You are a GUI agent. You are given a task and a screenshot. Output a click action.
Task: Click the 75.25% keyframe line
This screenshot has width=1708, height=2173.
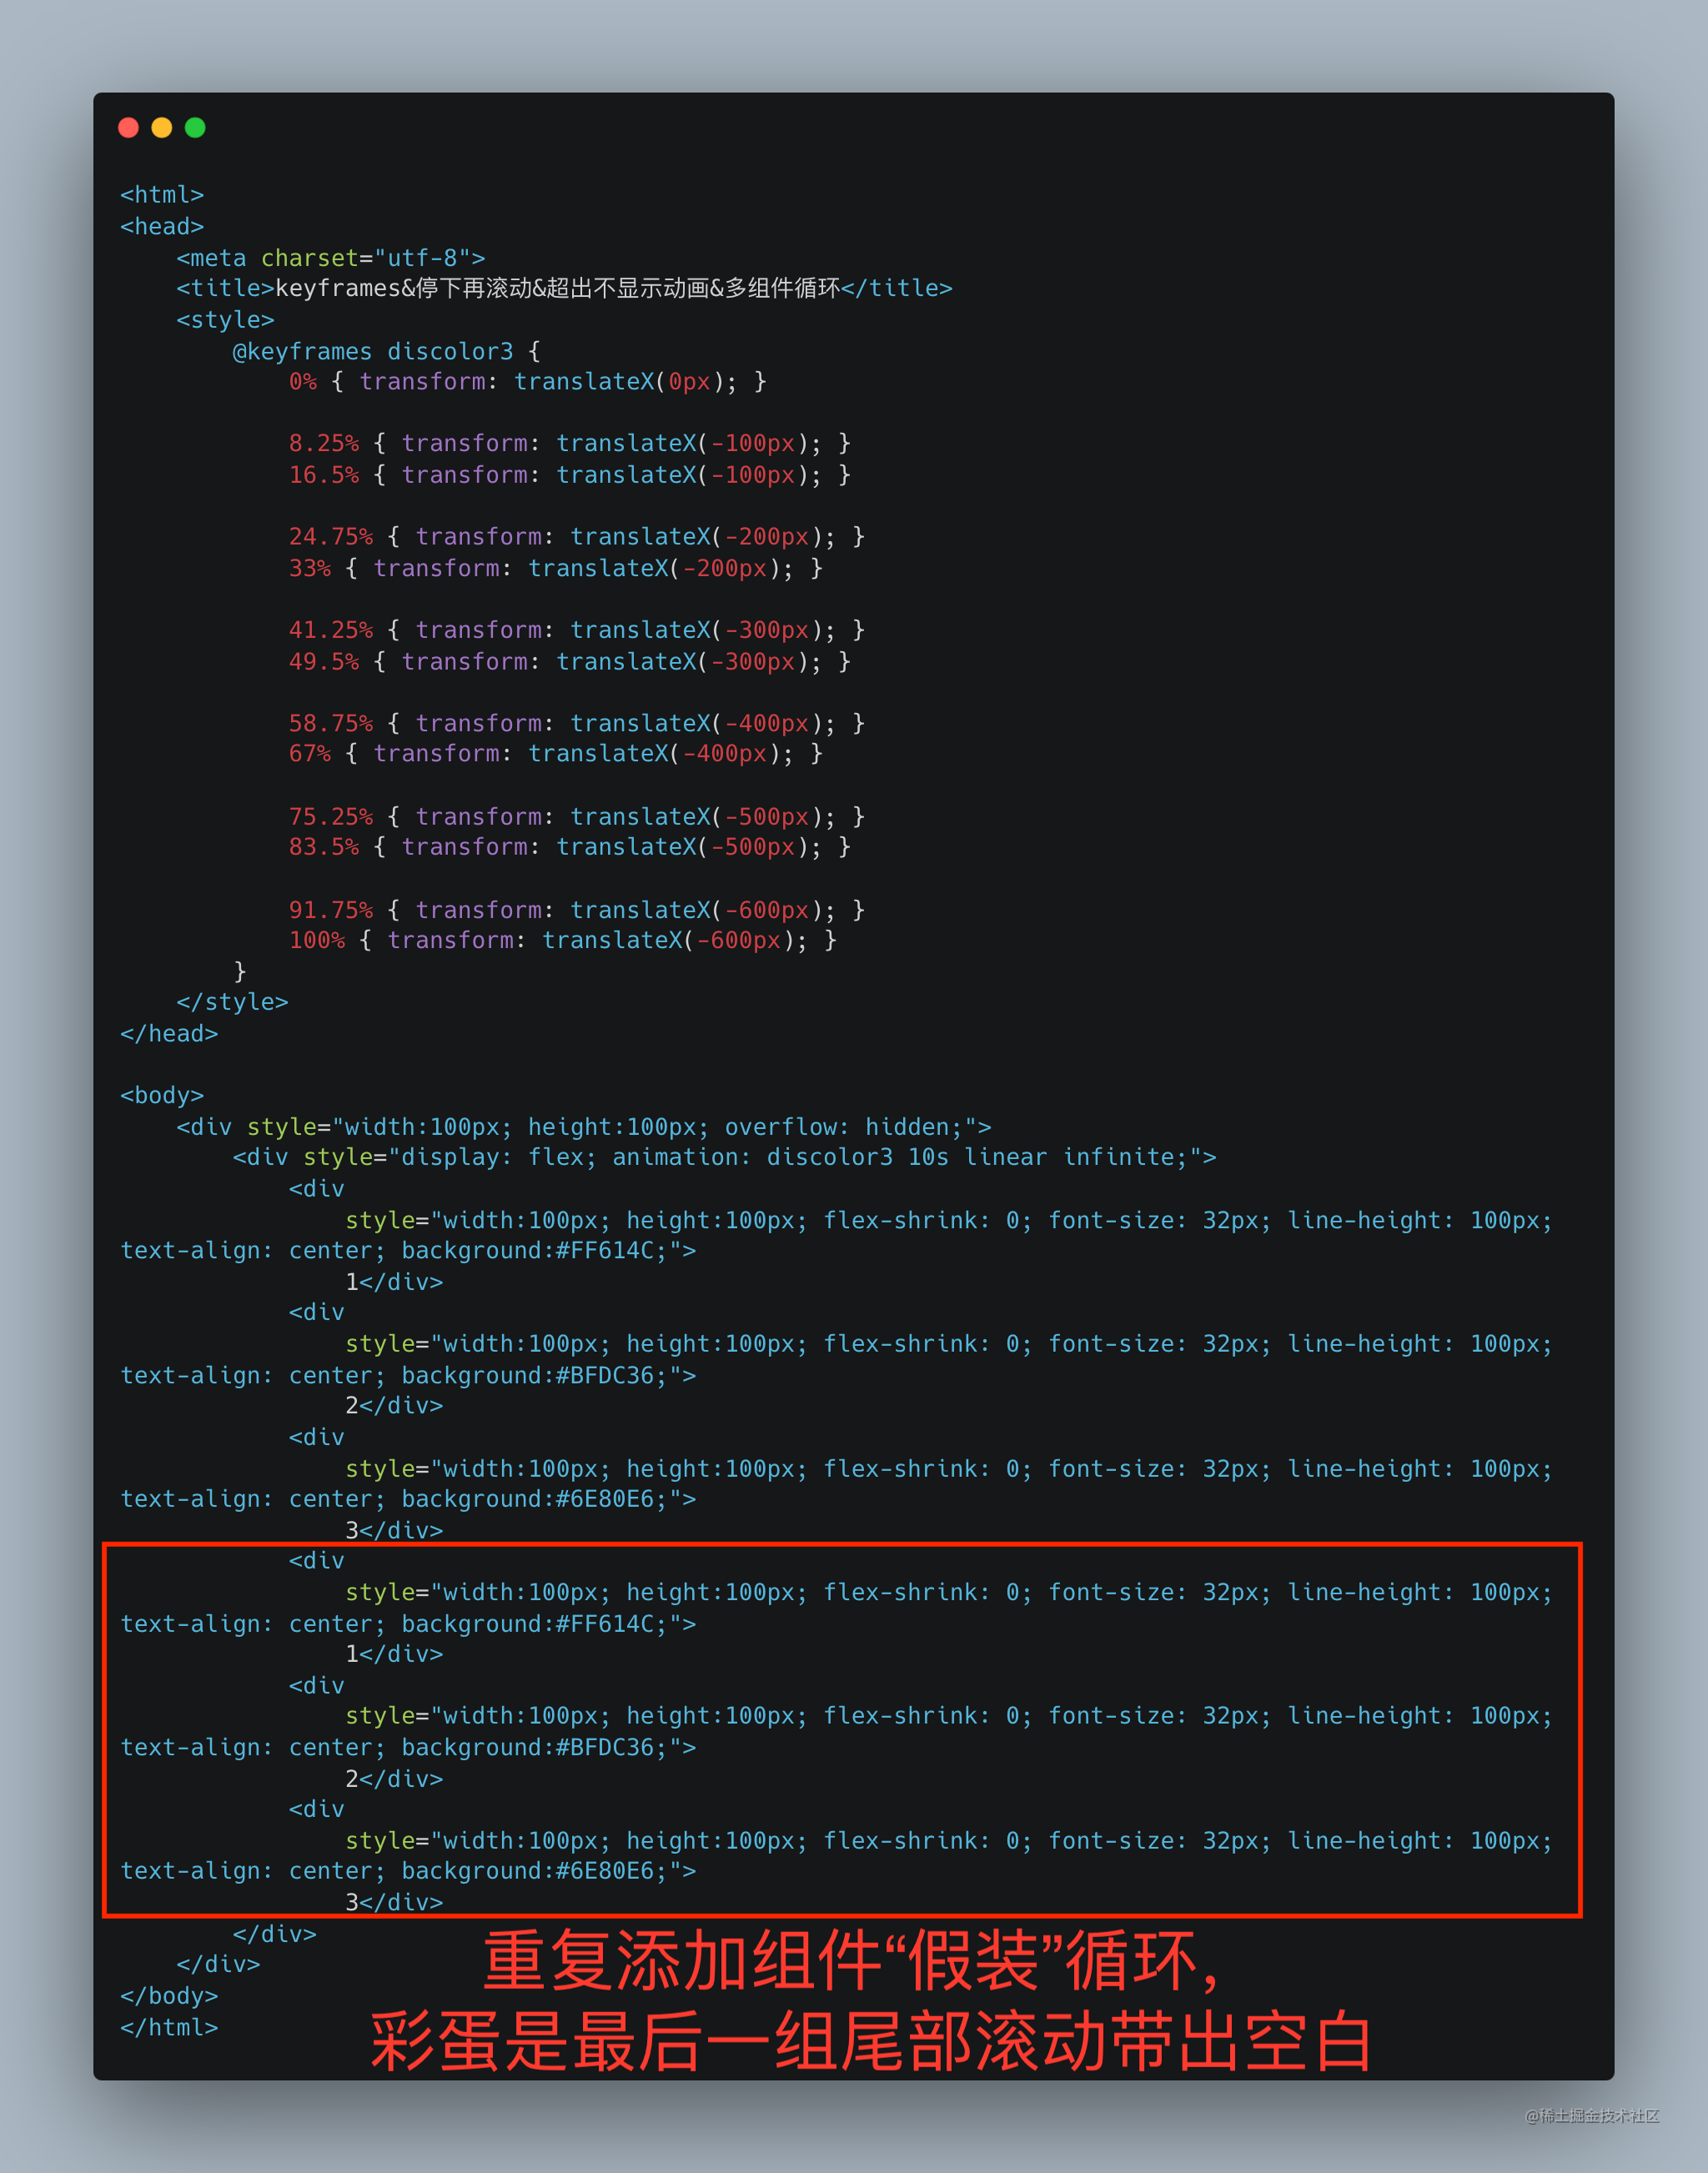pos(577,817)
